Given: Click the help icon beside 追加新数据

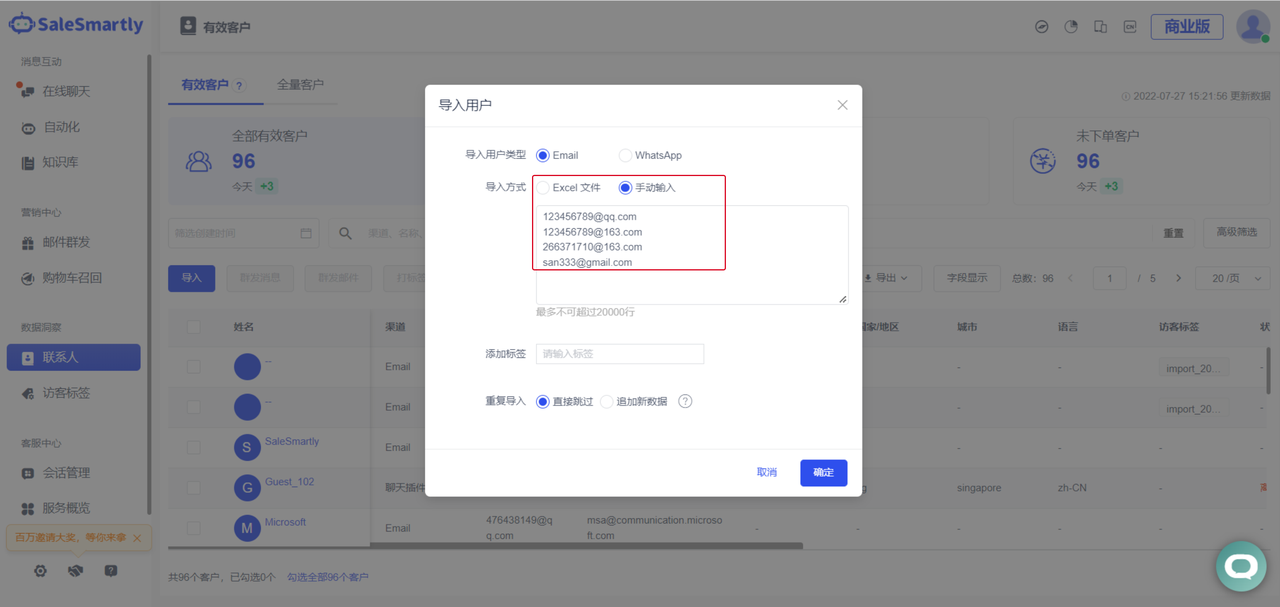Looking at the screenshot, I should click(685, 401).
